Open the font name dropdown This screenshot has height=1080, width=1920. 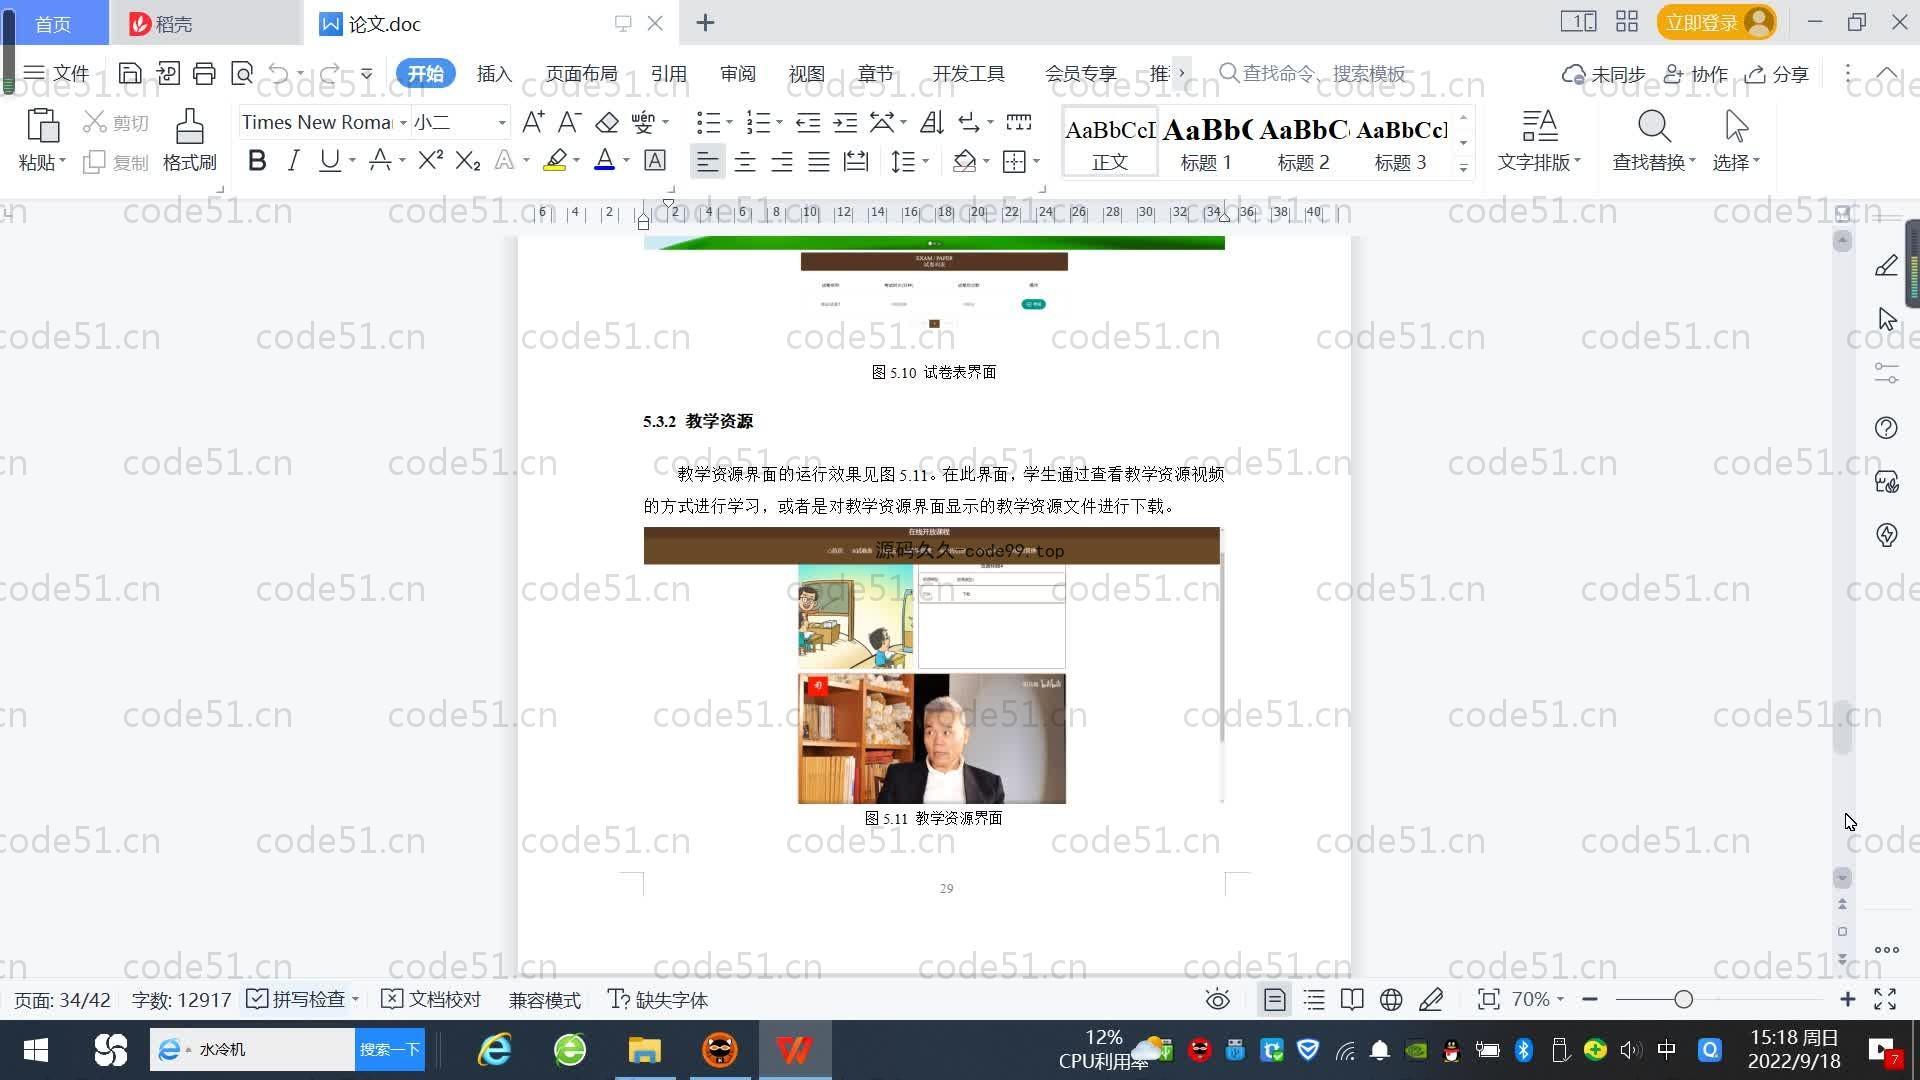(403, 123)
